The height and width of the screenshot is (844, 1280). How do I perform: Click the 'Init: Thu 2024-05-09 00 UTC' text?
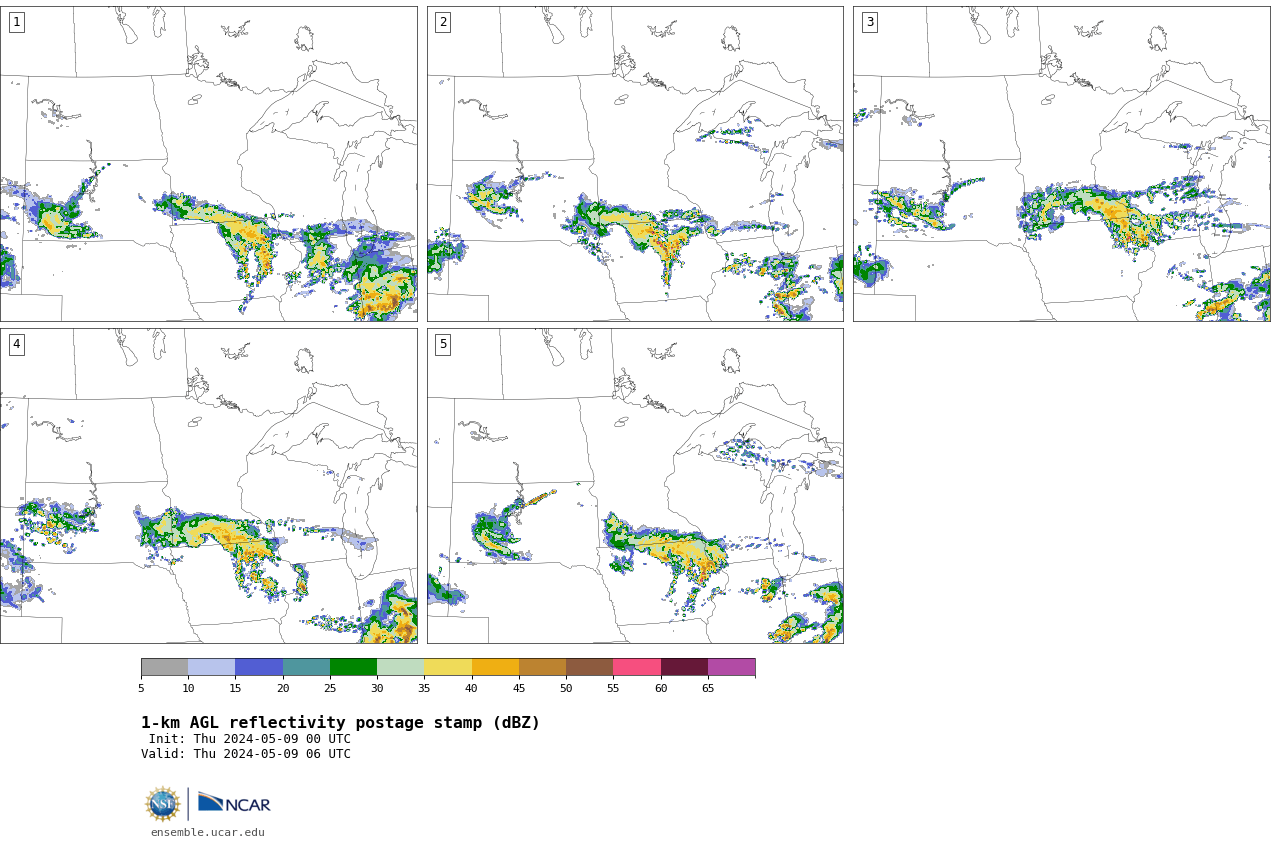pos(250,739)
